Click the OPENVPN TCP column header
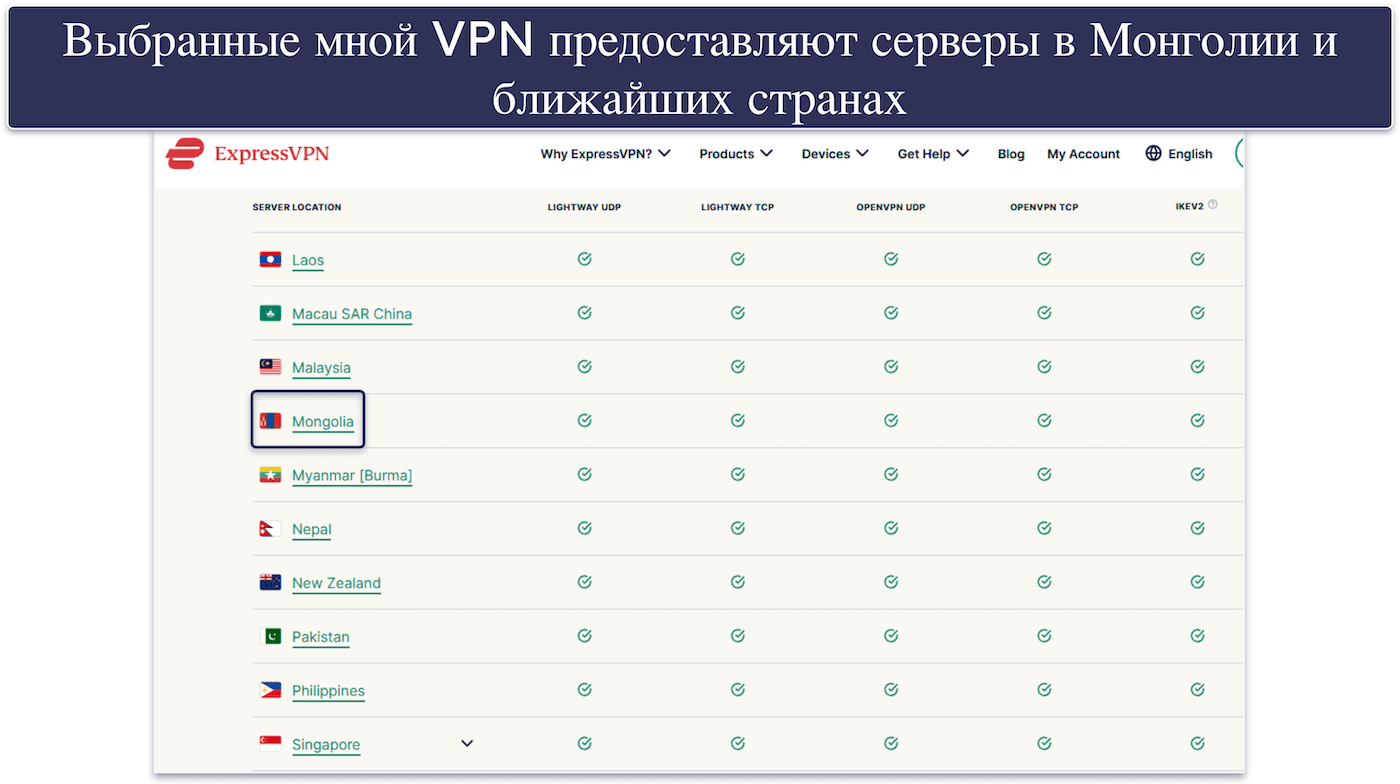 (1044, 207)
